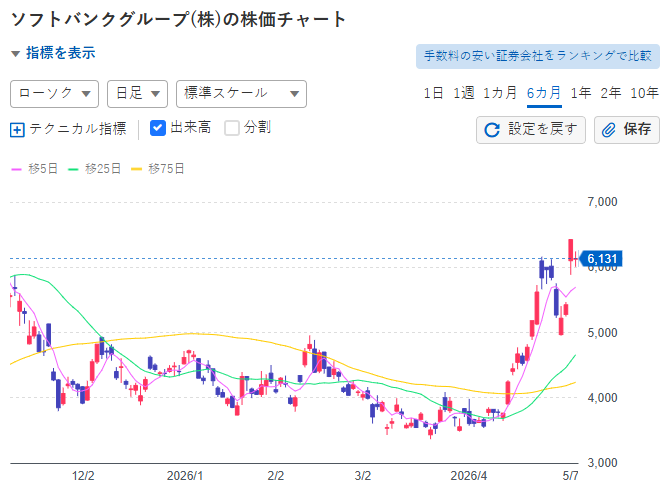671x493 pixels.
Task: Click the 4,000 axis label
Action: (x=603, y=398)
